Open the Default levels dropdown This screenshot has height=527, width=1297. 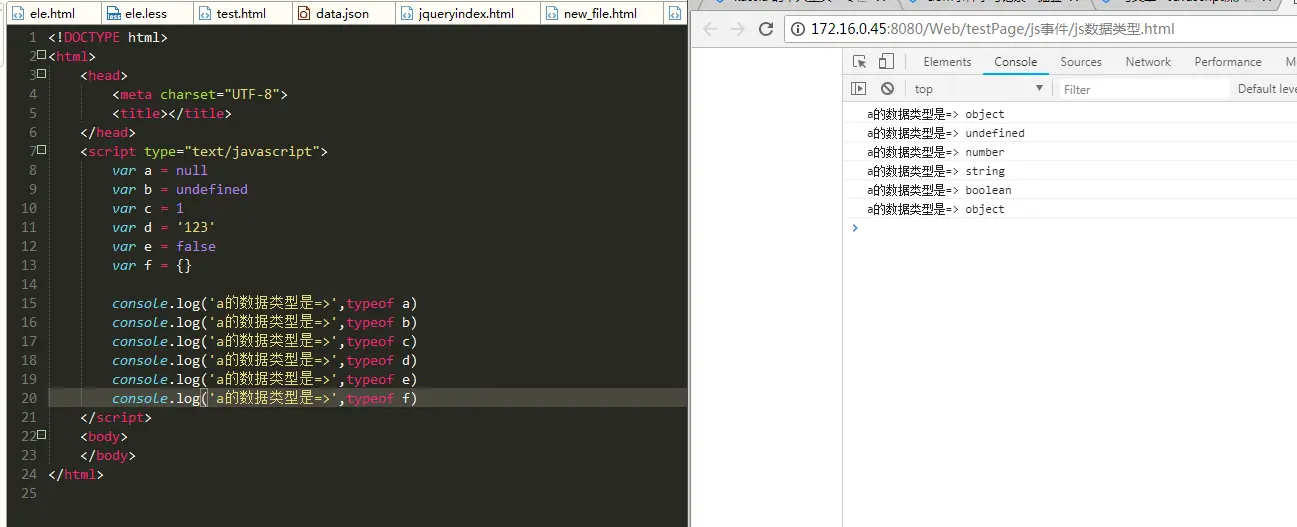tap(1267, 89)
